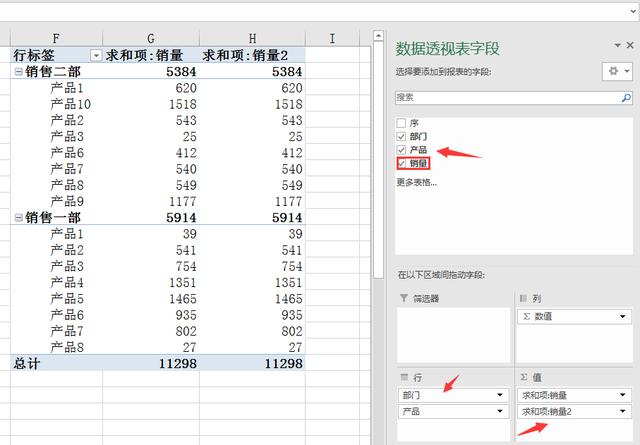Uncheck the 销量 field checkbox
This screenshot has width=640, height=445.
tap(402, 163)
